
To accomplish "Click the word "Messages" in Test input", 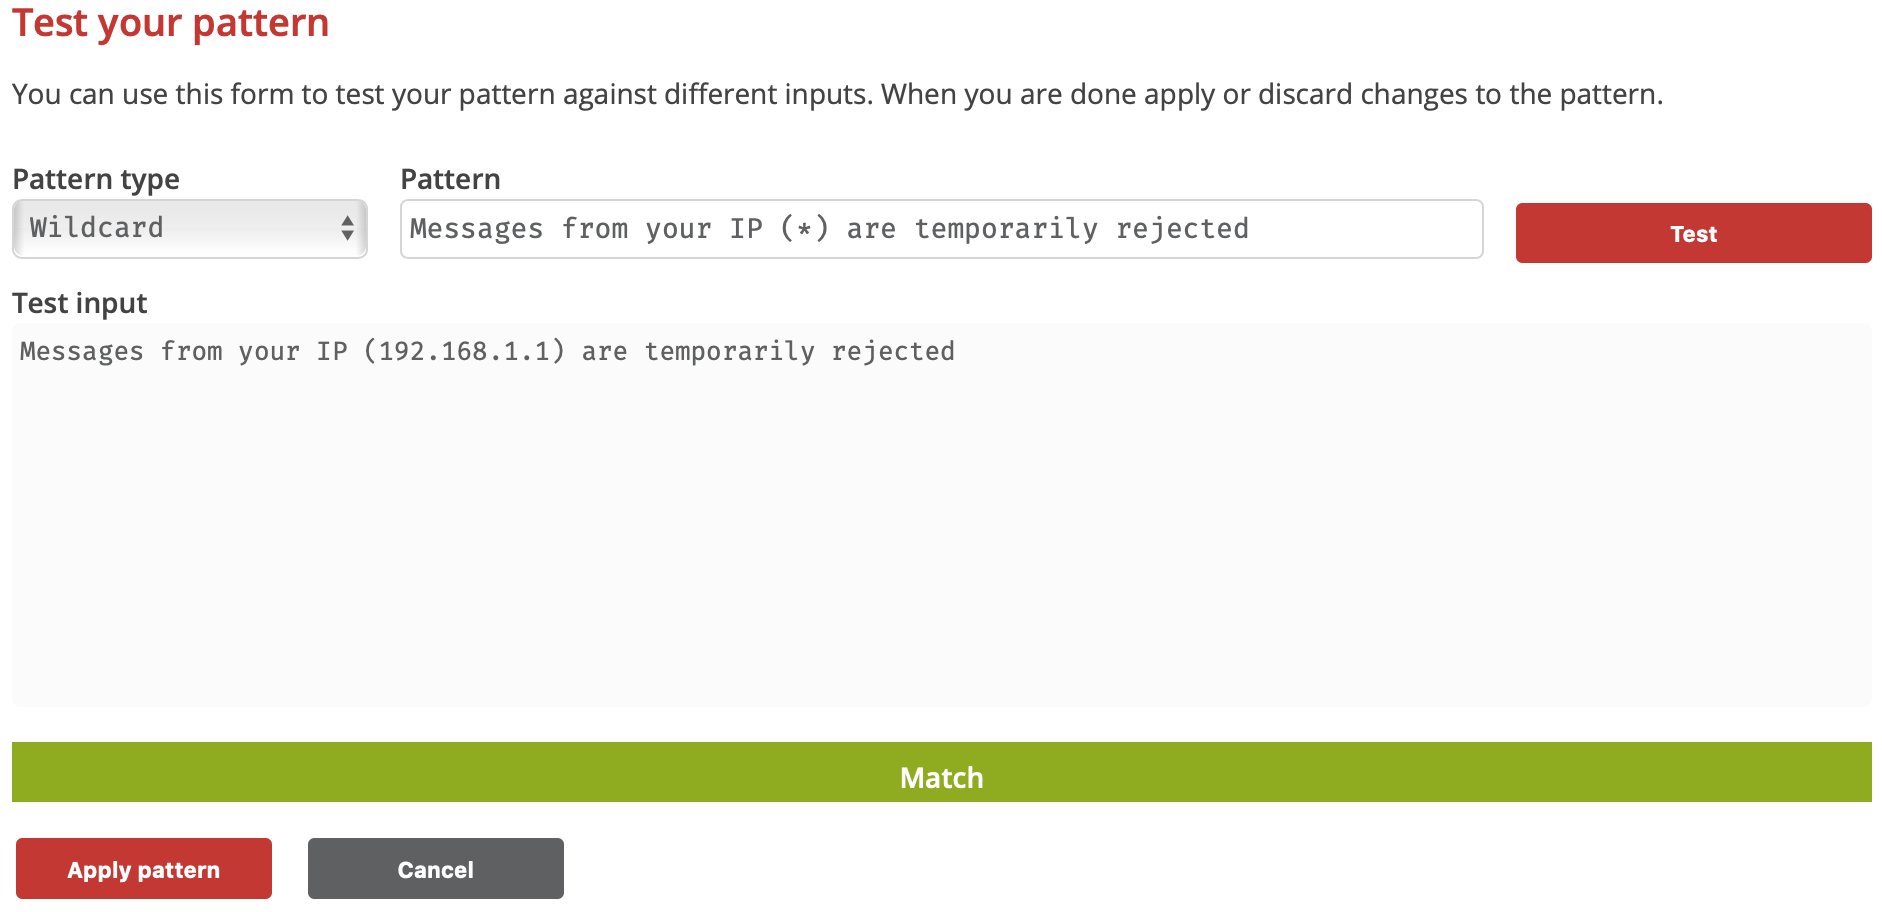I will 82,352.
